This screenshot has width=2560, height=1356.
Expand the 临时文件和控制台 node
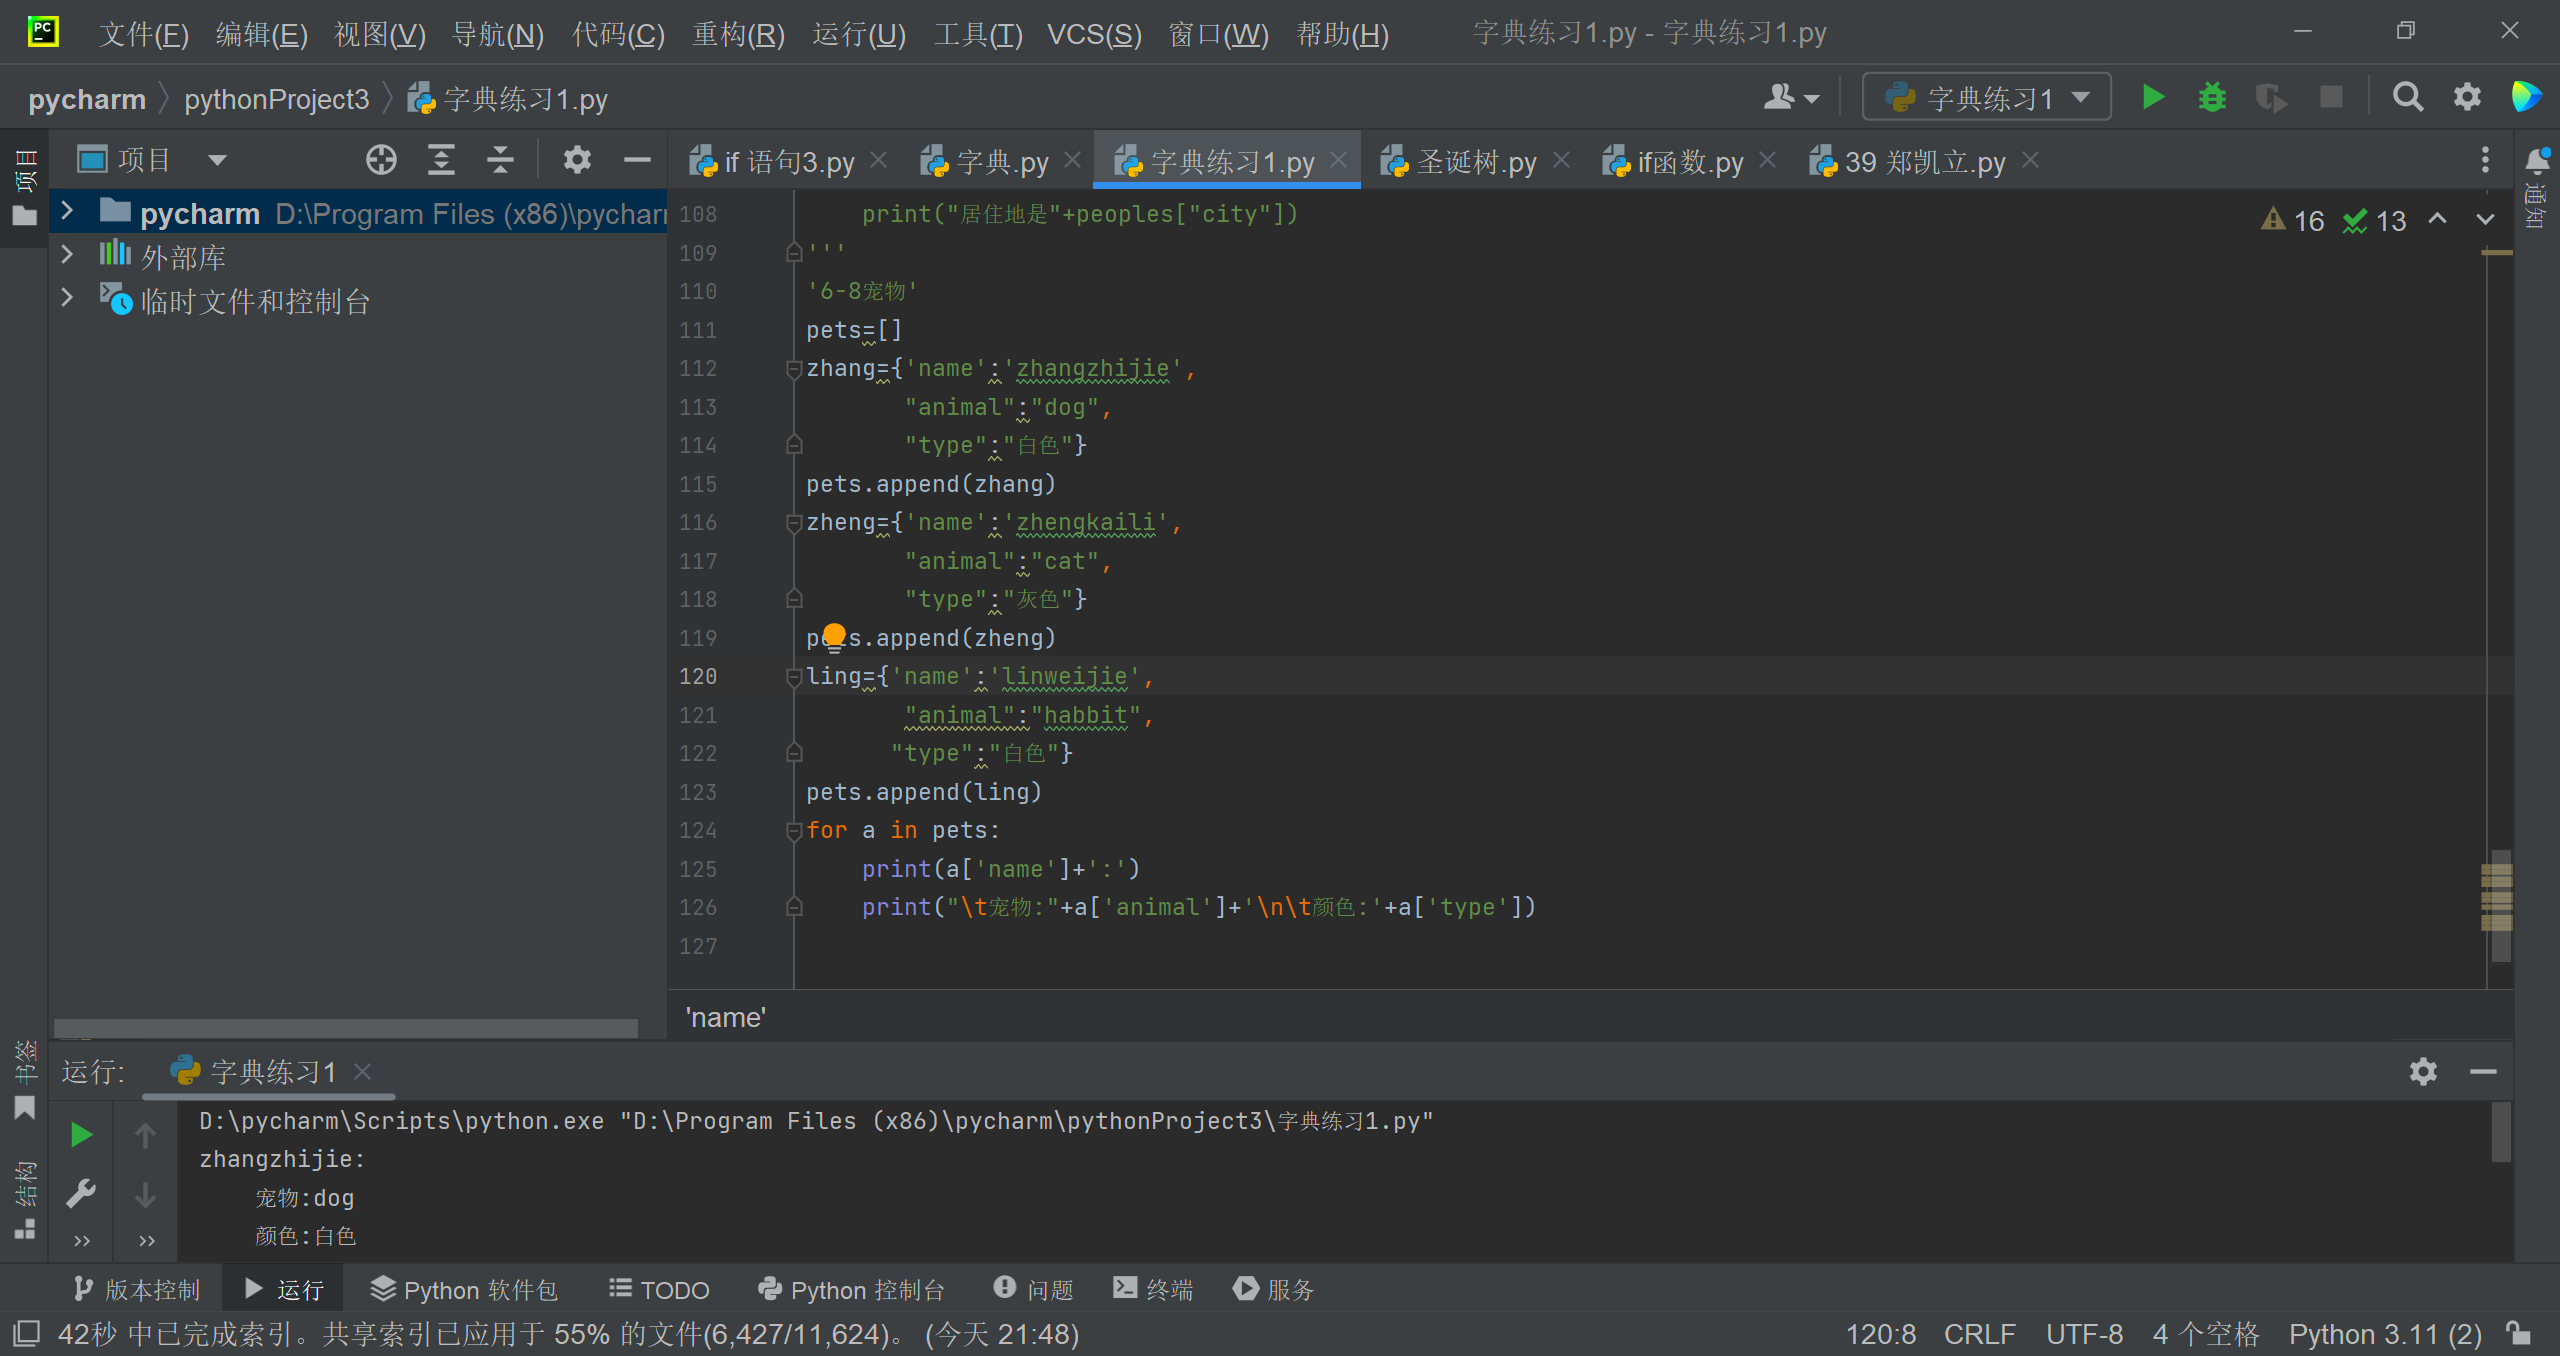click(x=67, y=298)
